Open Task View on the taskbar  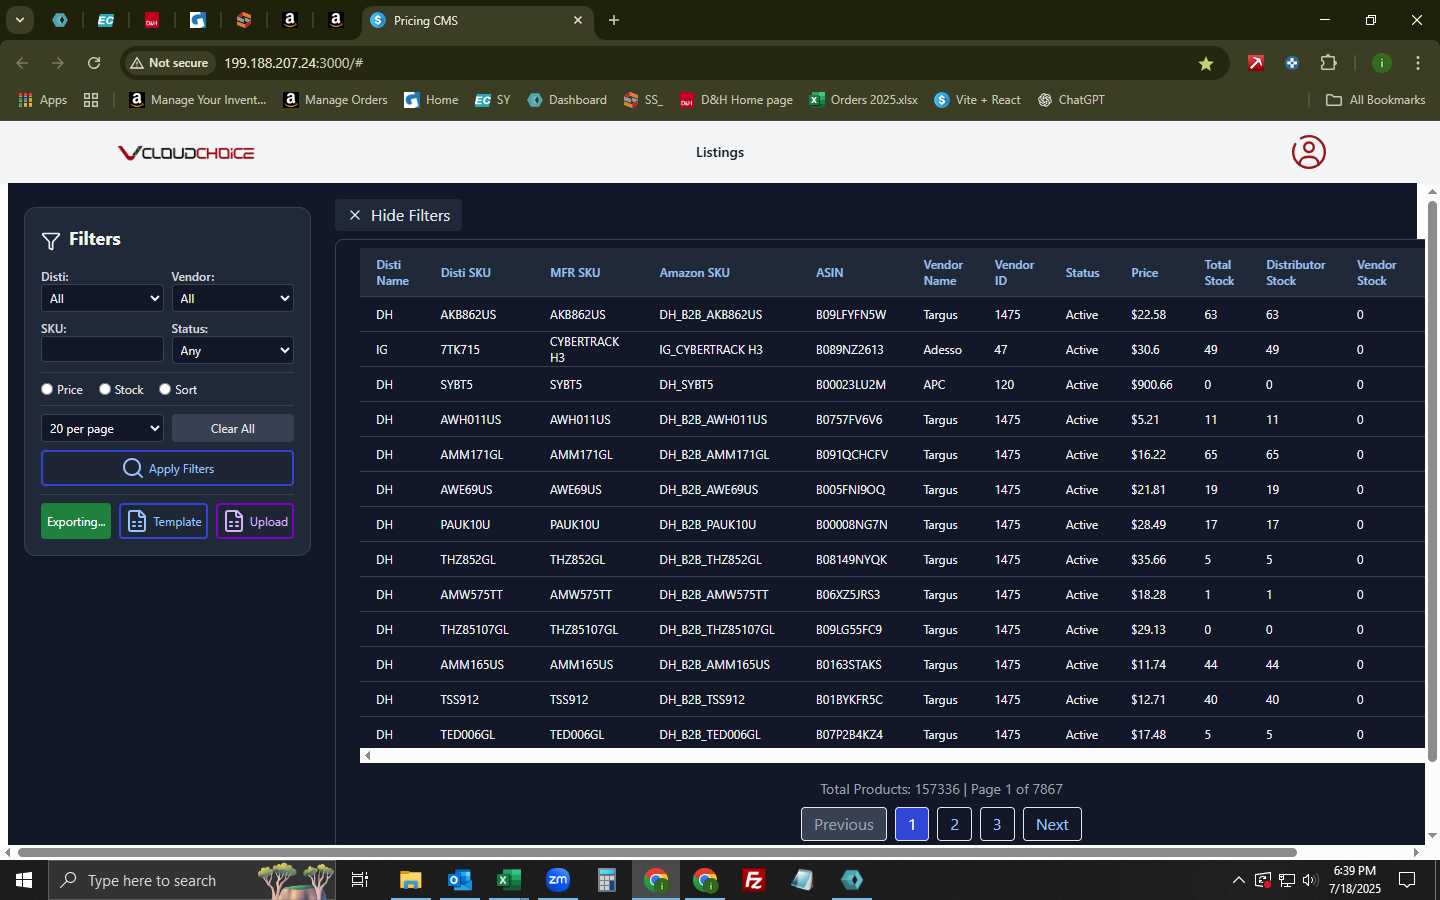pyautogui.click(x=360, y=880)
